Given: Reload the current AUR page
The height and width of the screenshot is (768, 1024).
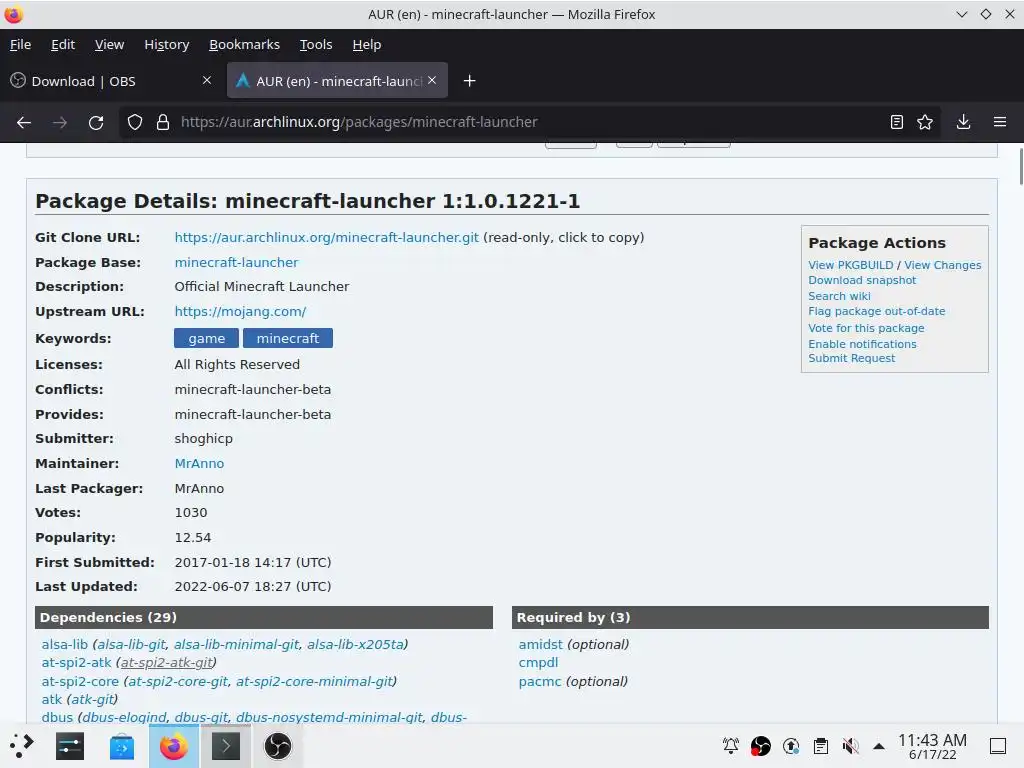Looking at the screenshot, I should [x=96, y=122].
